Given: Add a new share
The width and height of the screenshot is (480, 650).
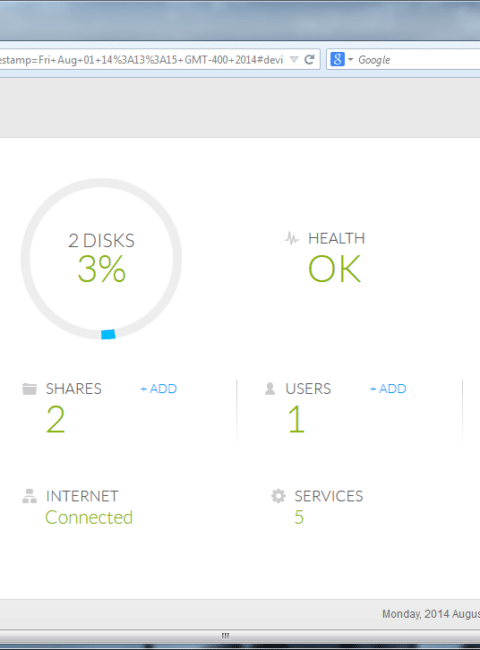Looking at the screenshot, I should pyautogui.click(x=159, y=389).
